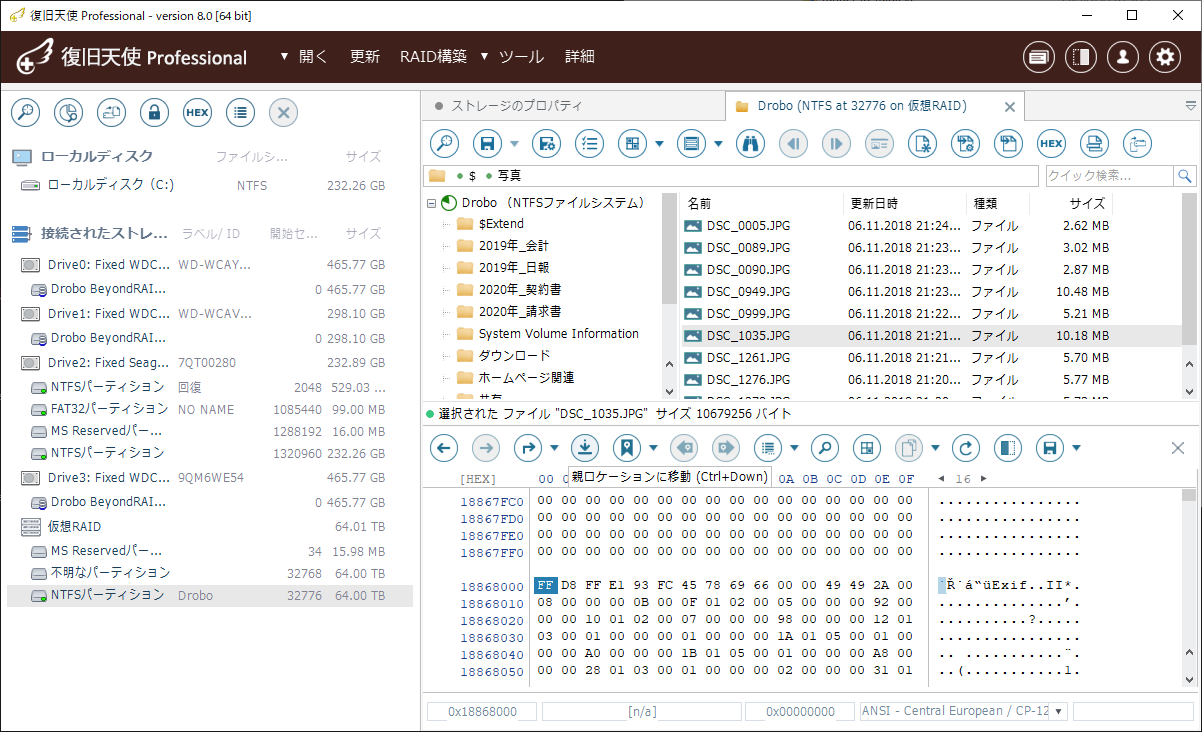This screenshot has width=1202, height=732.
Task: Open settings gear icon in header
Action: tap(1165, 57)
